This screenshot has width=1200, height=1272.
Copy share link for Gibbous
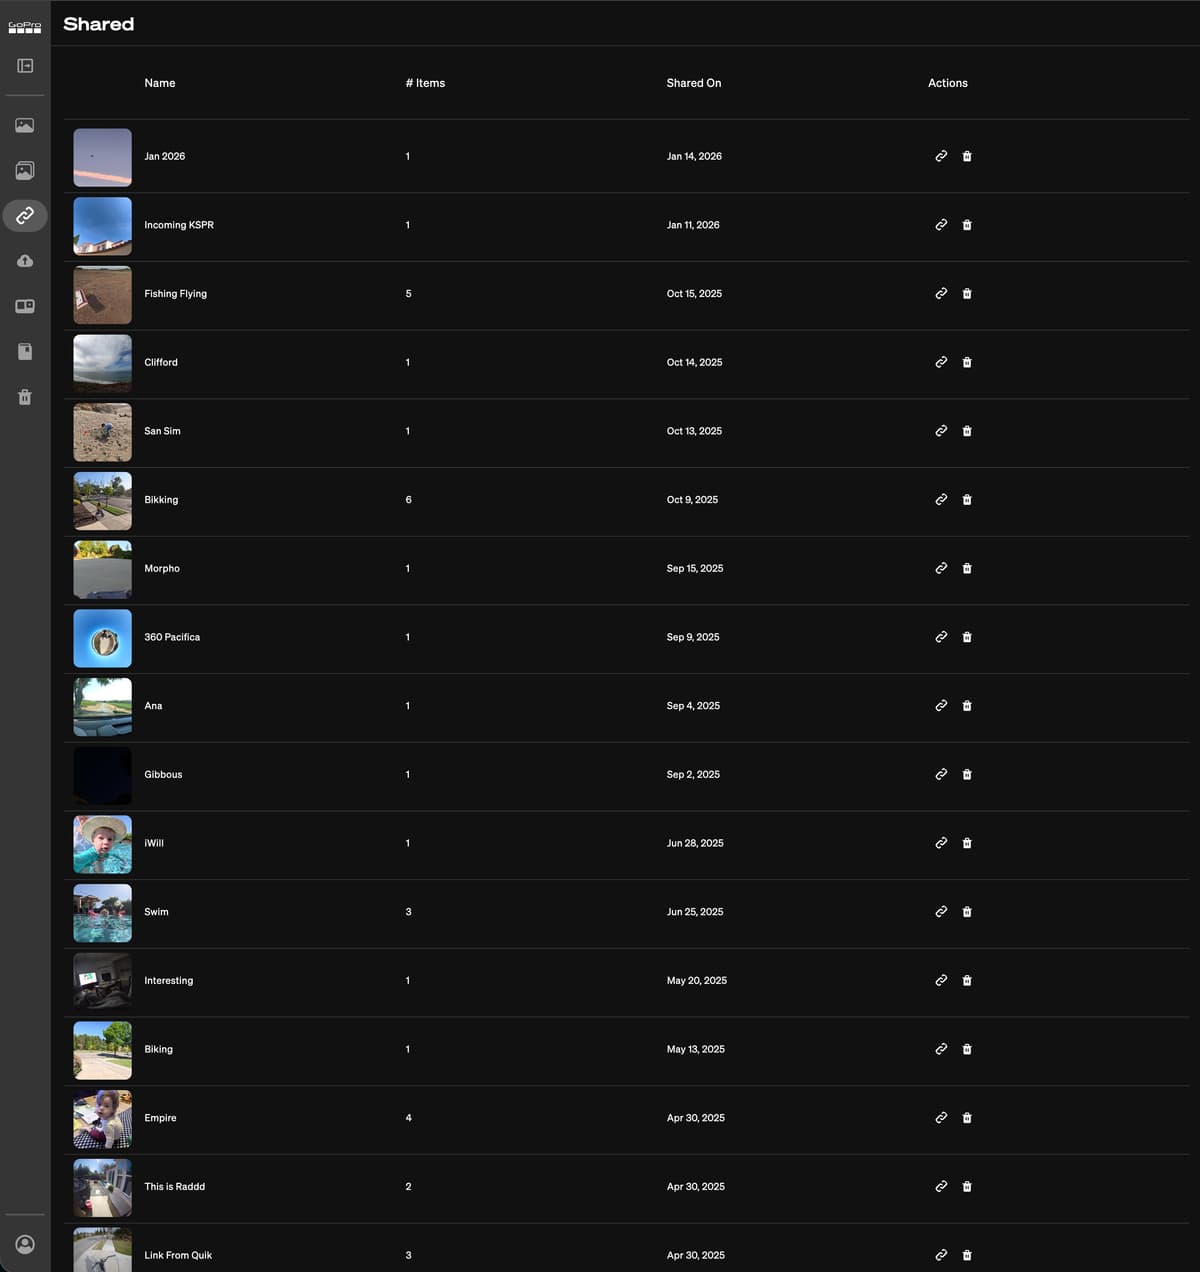[941, 775]
